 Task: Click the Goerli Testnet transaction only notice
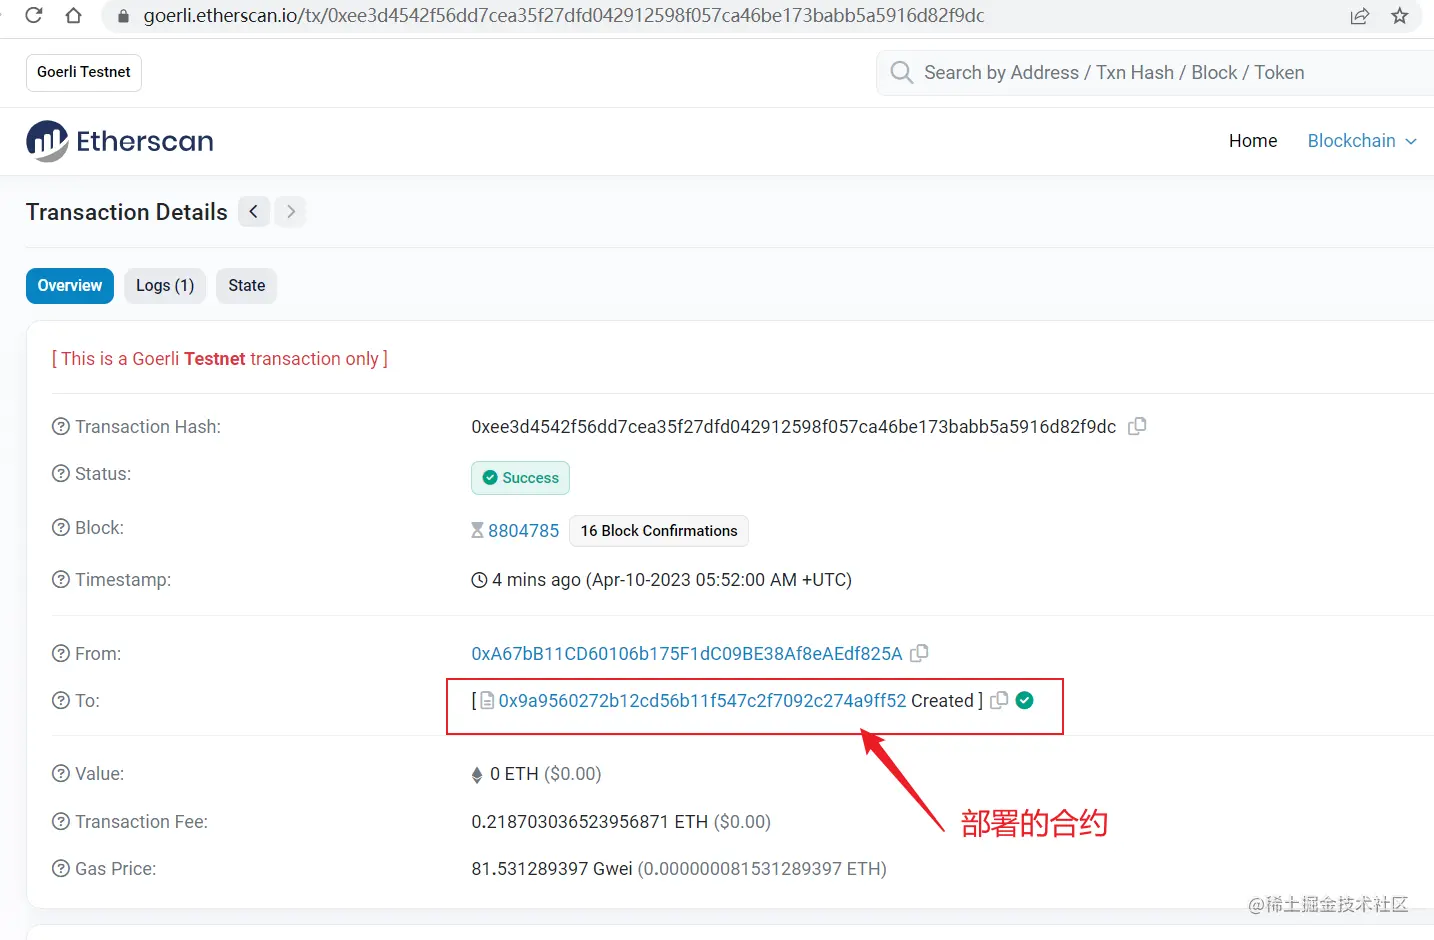220,358
